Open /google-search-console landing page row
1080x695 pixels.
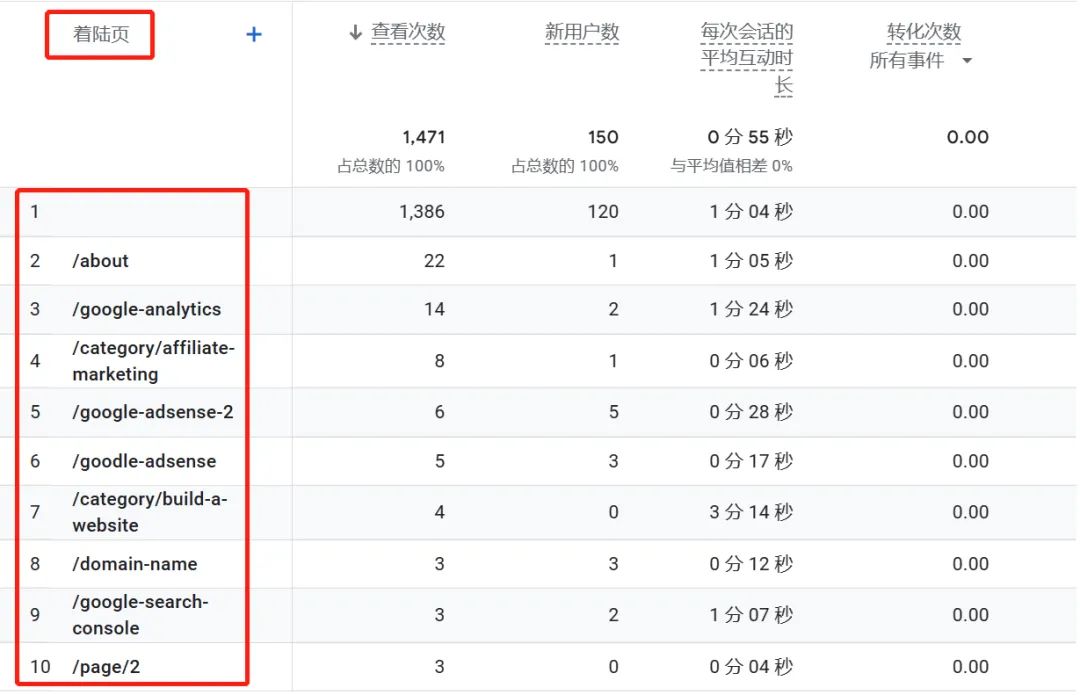click(140, 615)
